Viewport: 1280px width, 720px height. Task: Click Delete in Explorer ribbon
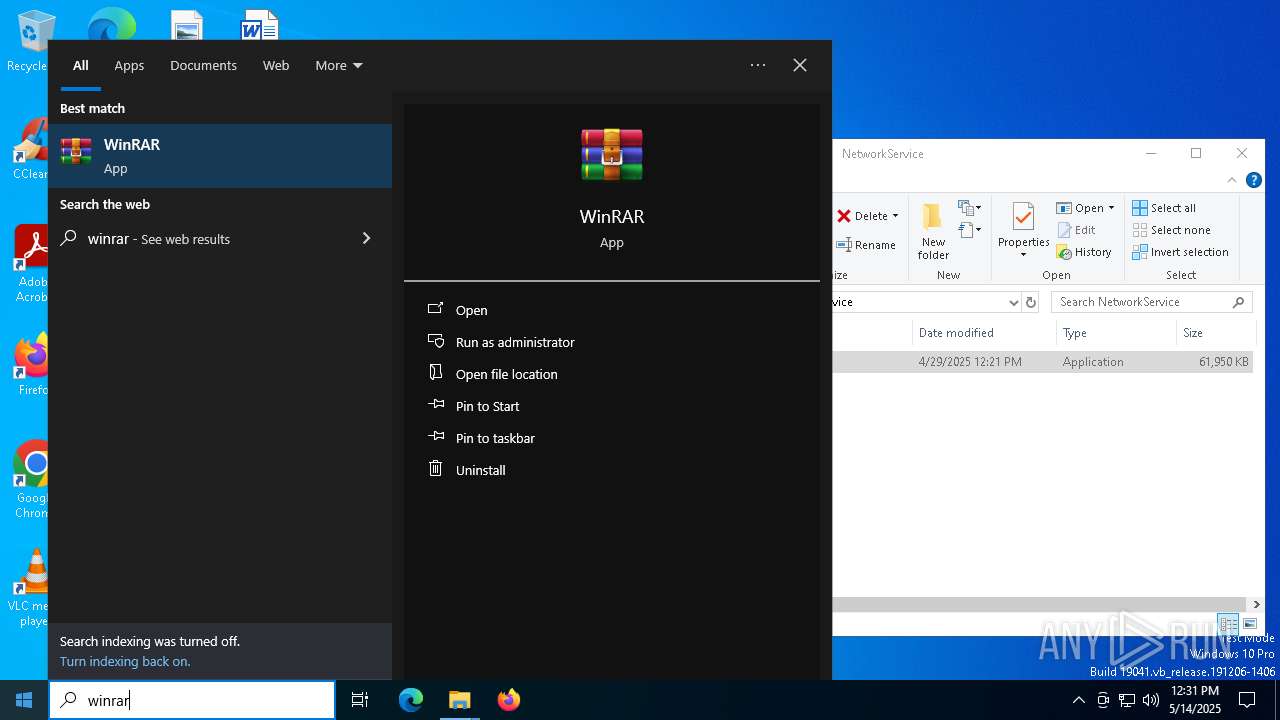(x=862, y=216)
